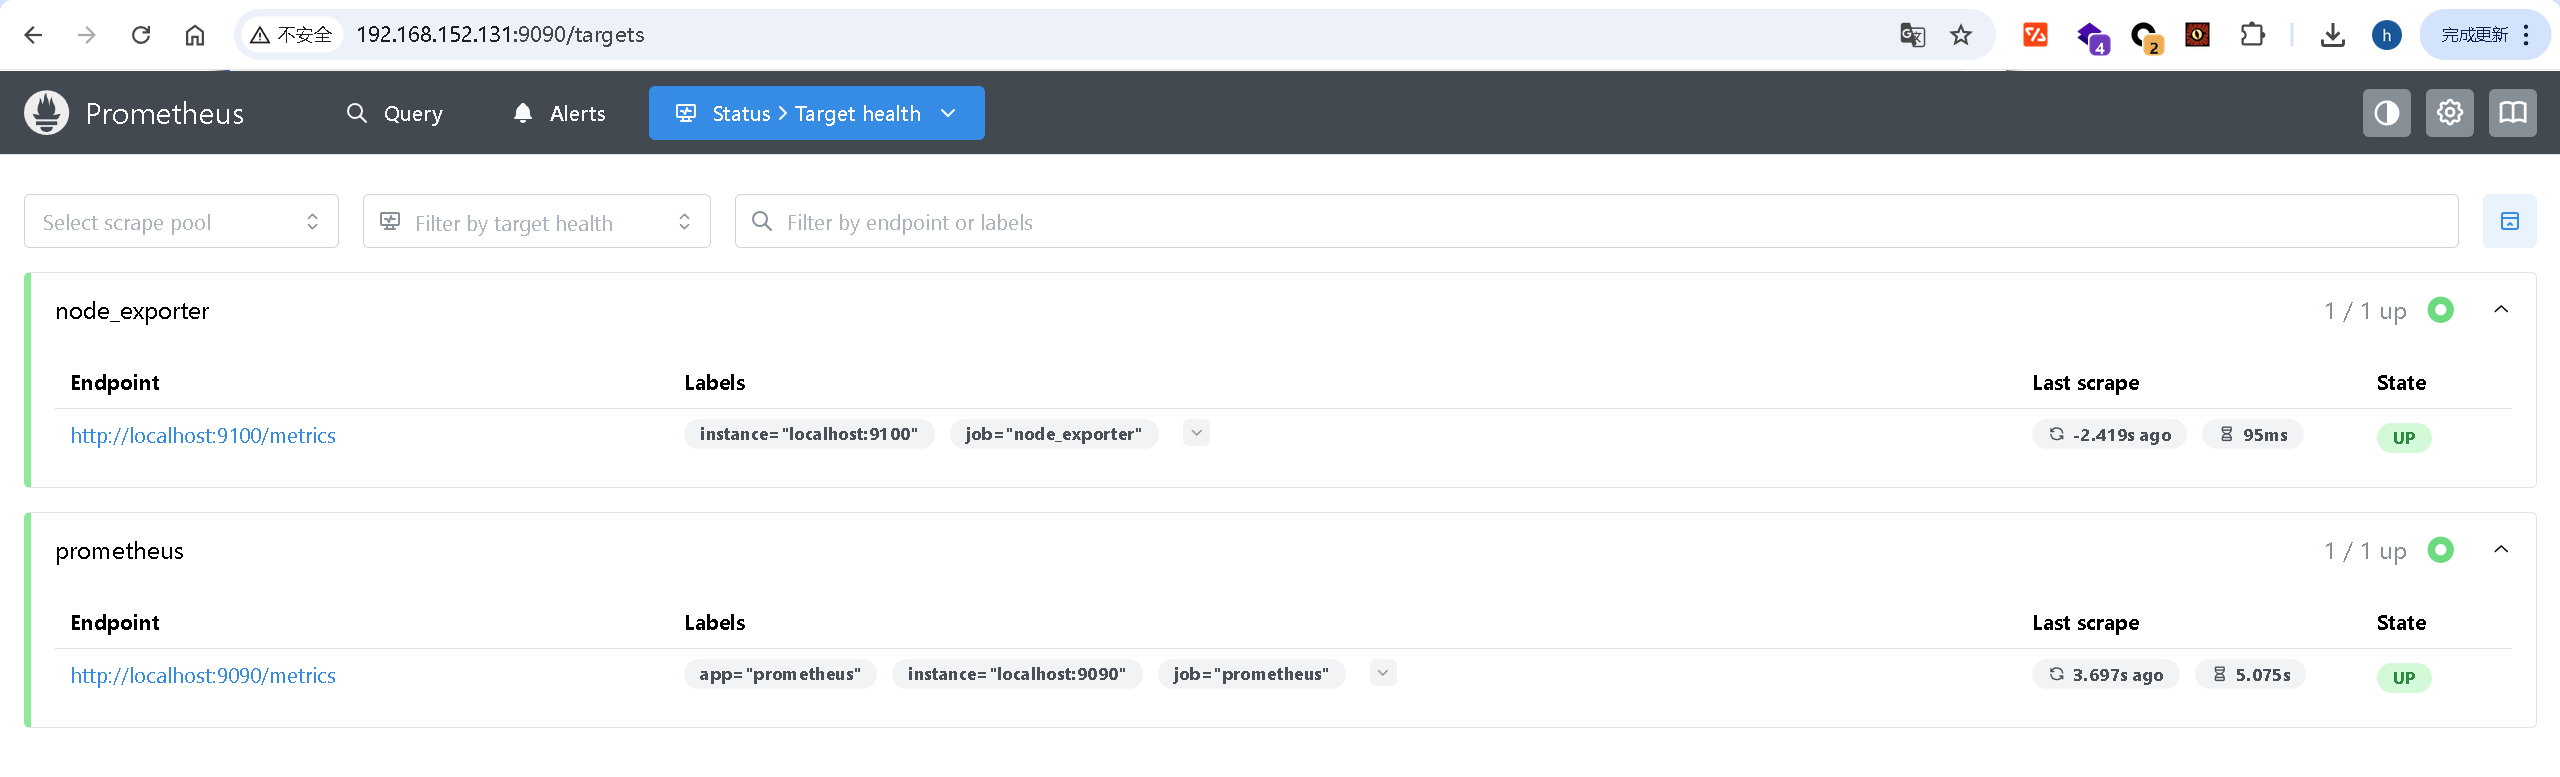Click the -2.419s ago last scrape badge

pyautogui.click(x=2109, y=434)
